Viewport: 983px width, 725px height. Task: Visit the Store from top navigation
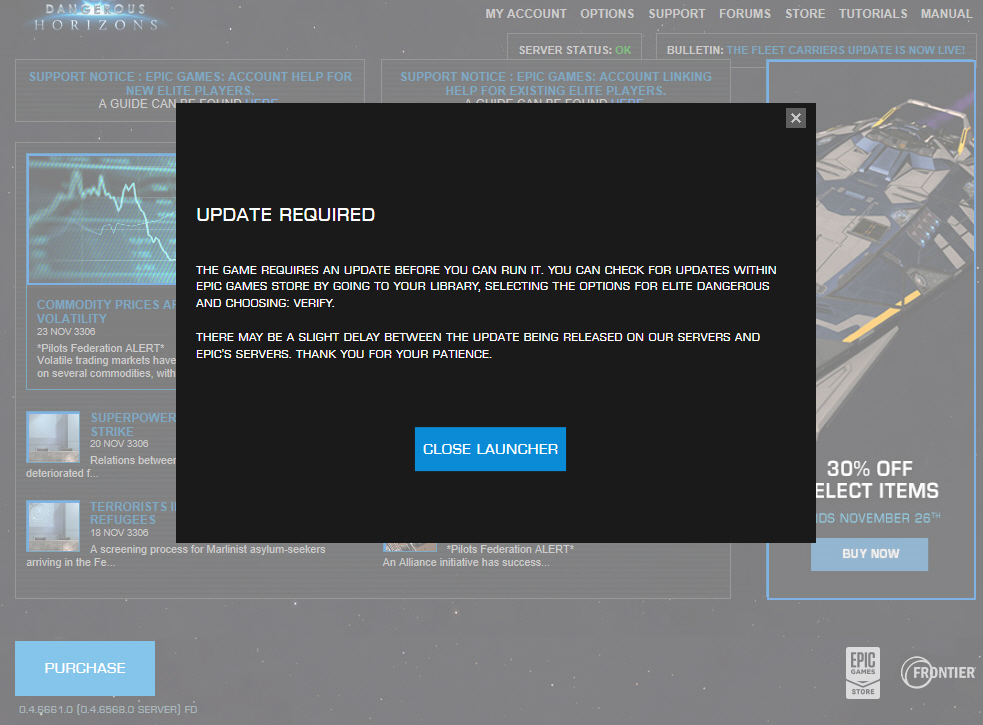tap(805, 14)
